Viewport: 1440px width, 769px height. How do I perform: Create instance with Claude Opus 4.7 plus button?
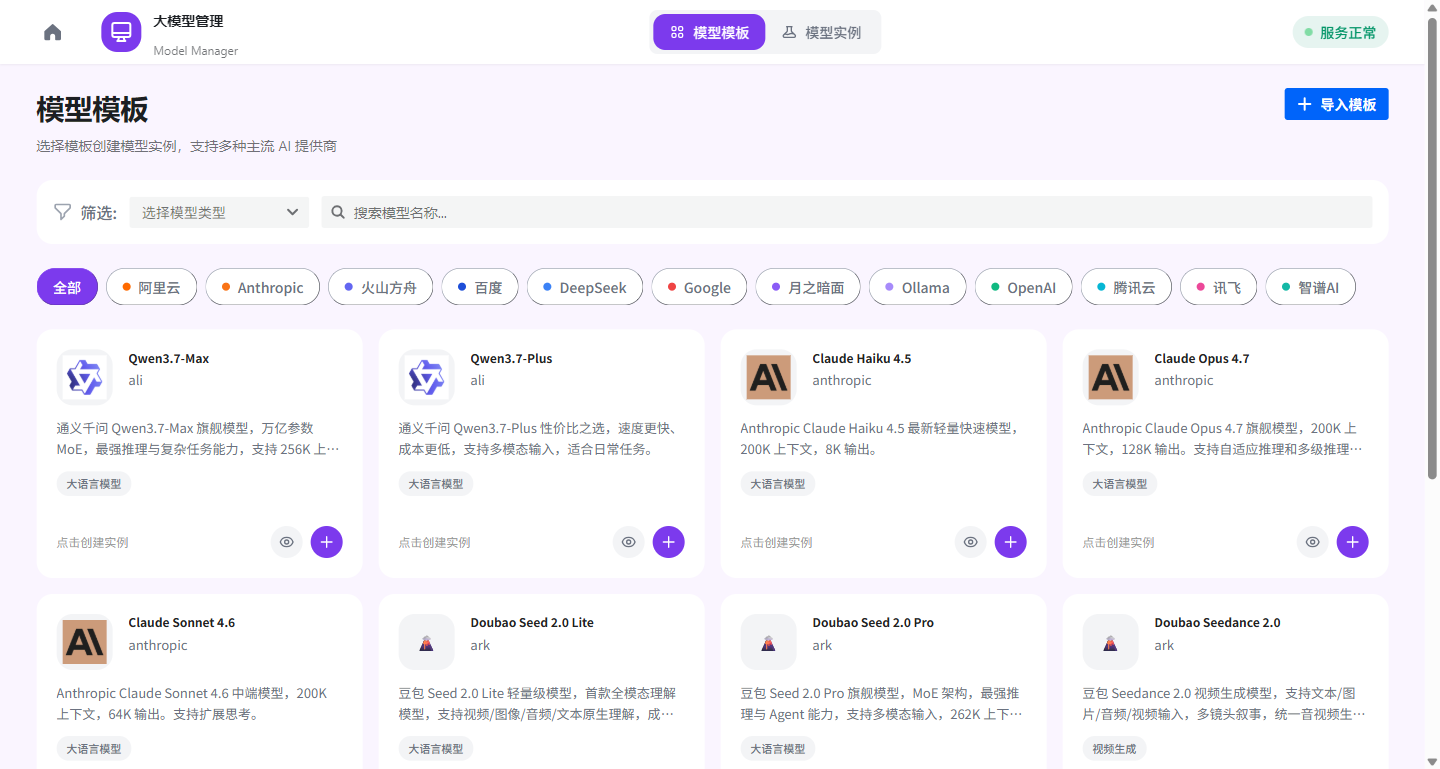tap(1353, 542)
